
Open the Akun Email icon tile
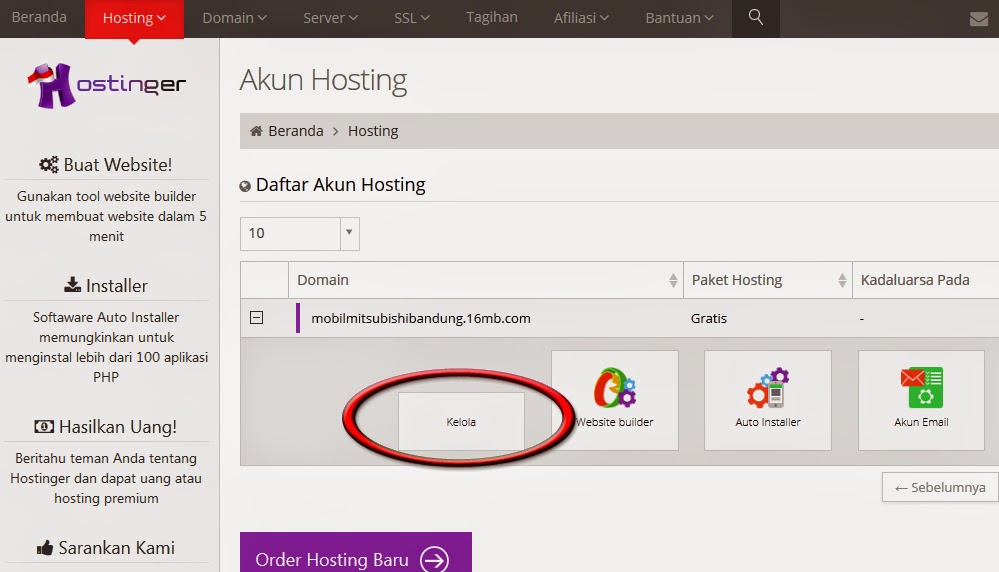(921, 400)
